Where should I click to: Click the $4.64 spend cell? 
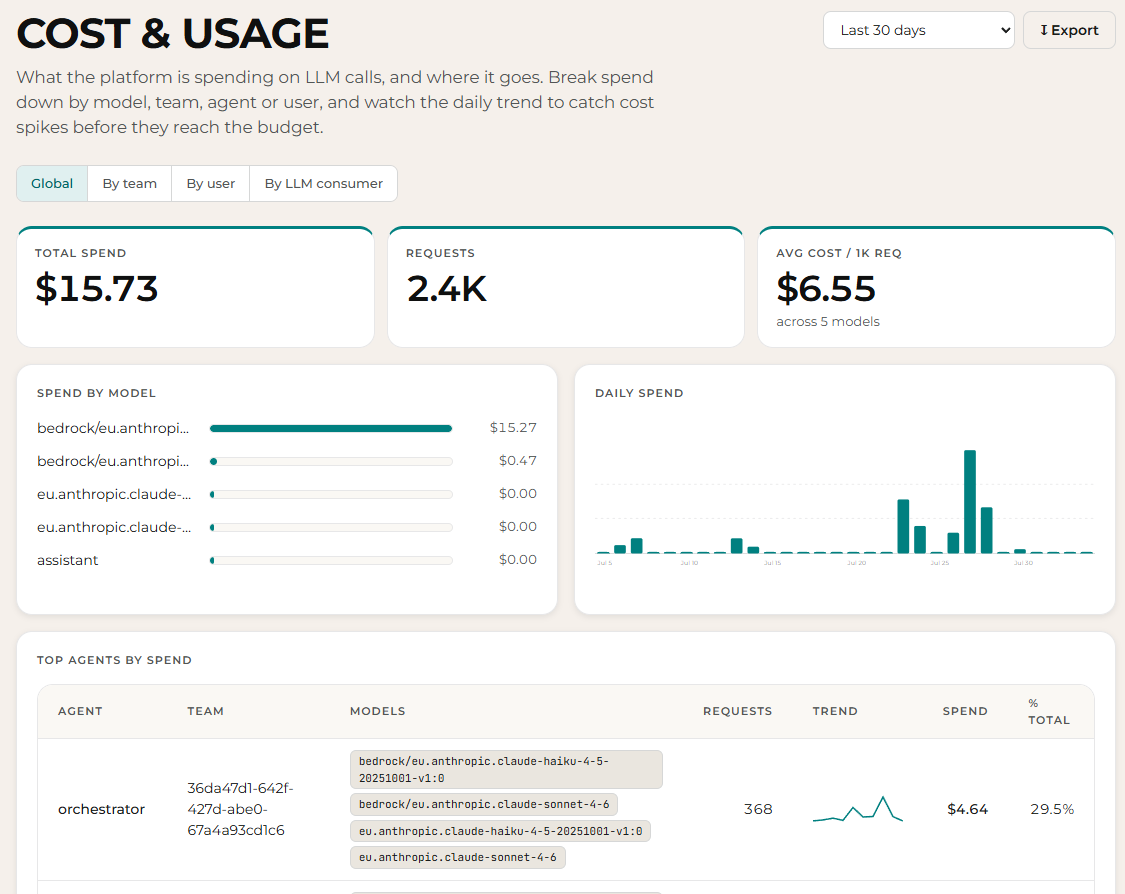(x=967, y=809)
